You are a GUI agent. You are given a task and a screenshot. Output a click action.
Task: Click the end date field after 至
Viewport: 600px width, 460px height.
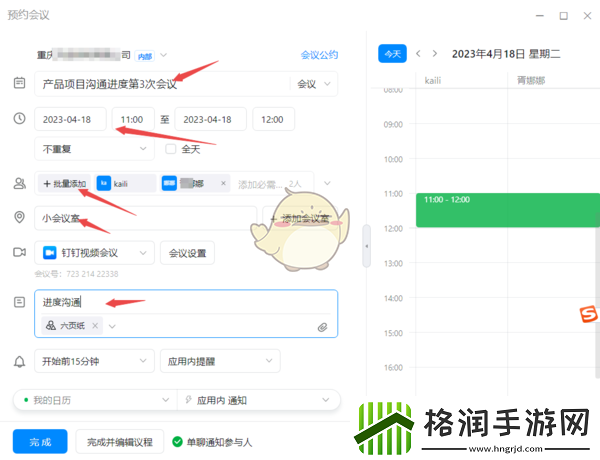[x=210, y=119]
